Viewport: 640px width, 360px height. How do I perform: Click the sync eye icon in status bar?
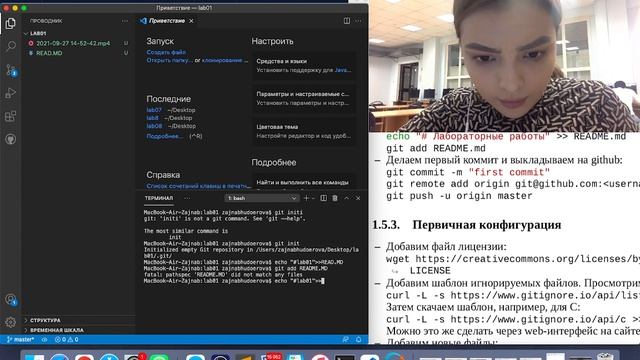(x=44, y=339)
